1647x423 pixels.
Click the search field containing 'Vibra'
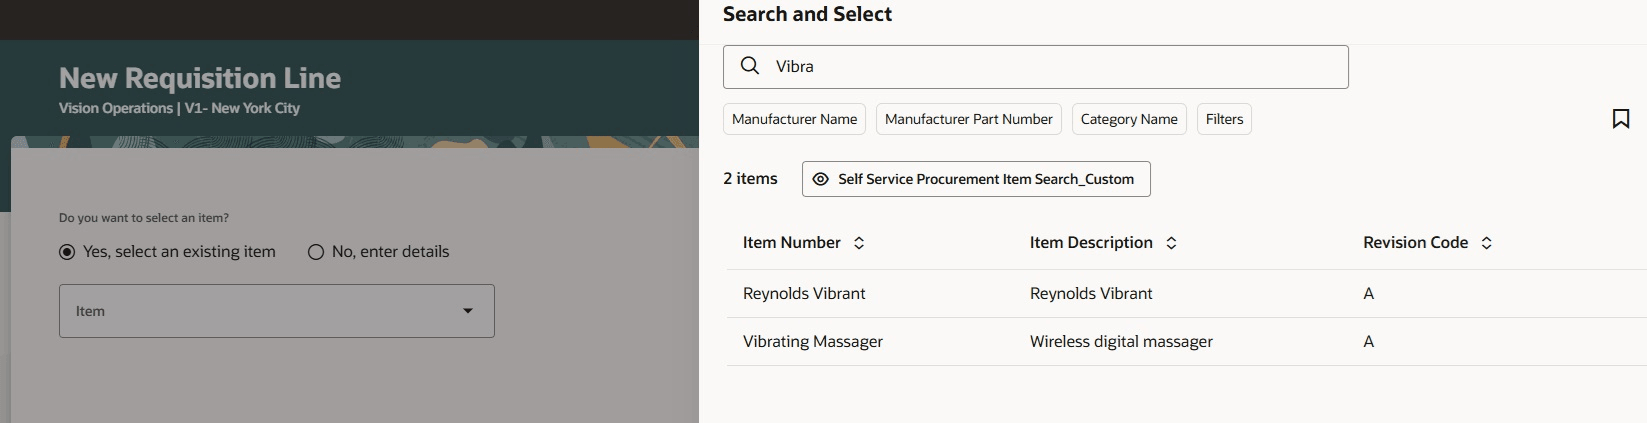(x=1050, y=66)
